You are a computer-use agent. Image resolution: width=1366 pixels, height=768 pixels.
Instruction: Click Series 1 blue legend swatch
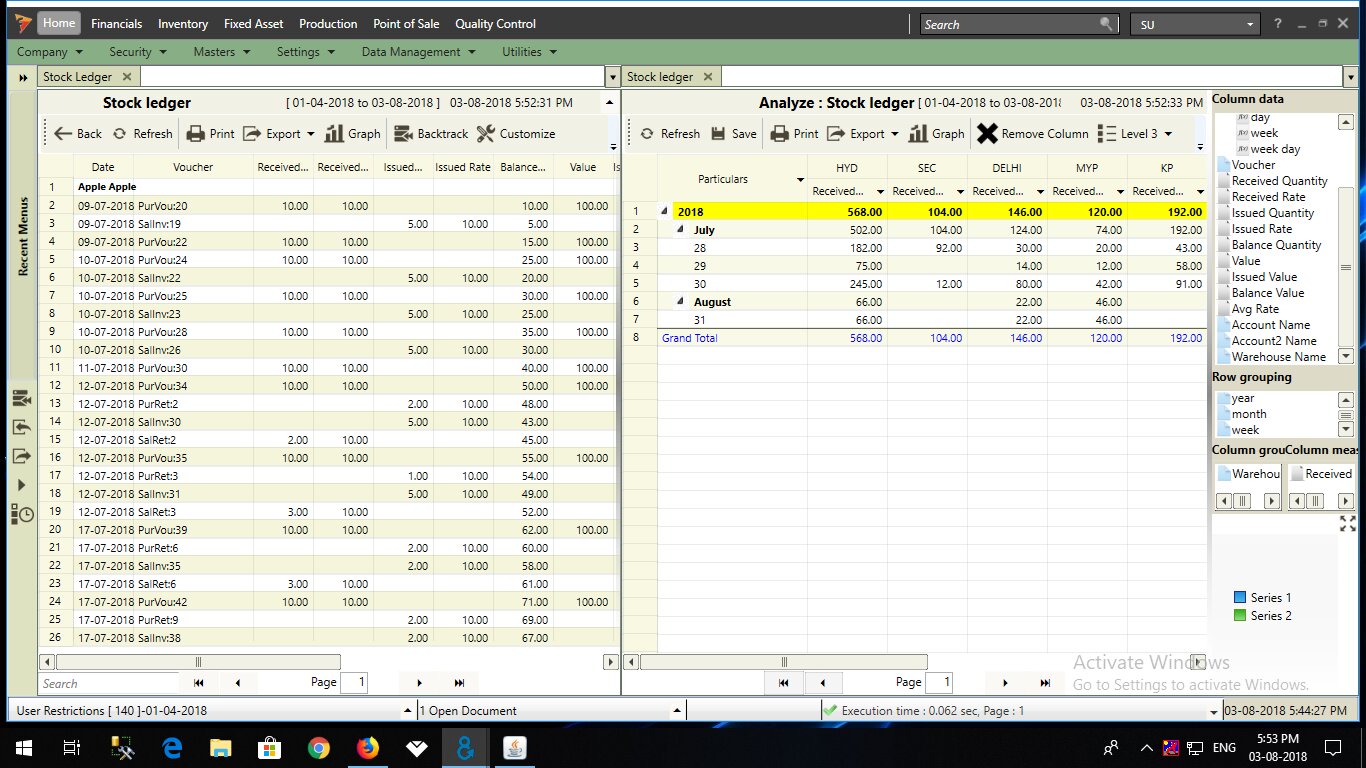(1241, 598)
